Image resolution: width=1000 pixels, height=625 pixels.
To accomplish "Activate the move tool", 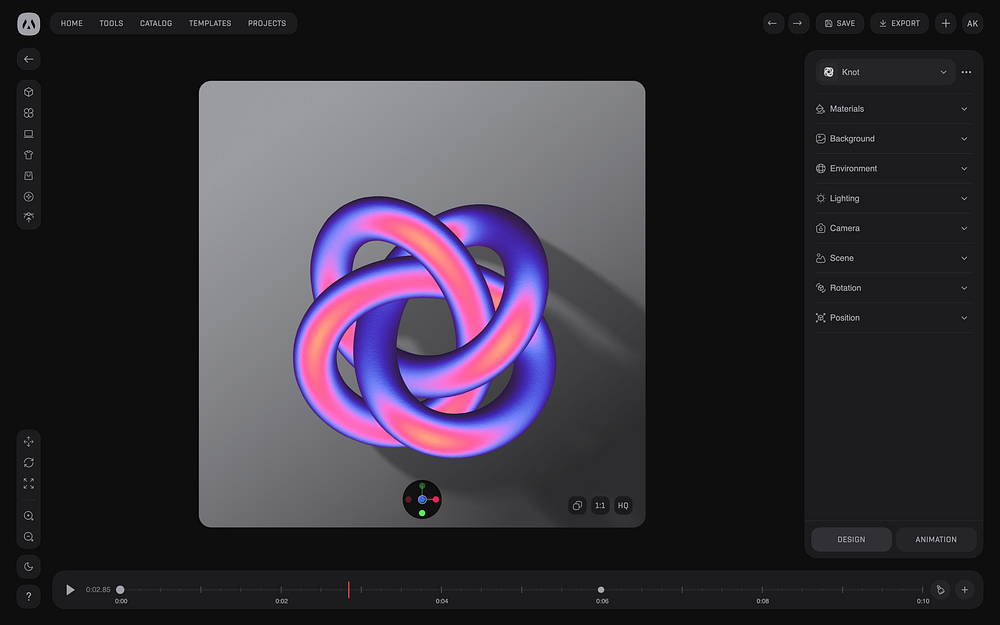I will (x=29, y=441).
